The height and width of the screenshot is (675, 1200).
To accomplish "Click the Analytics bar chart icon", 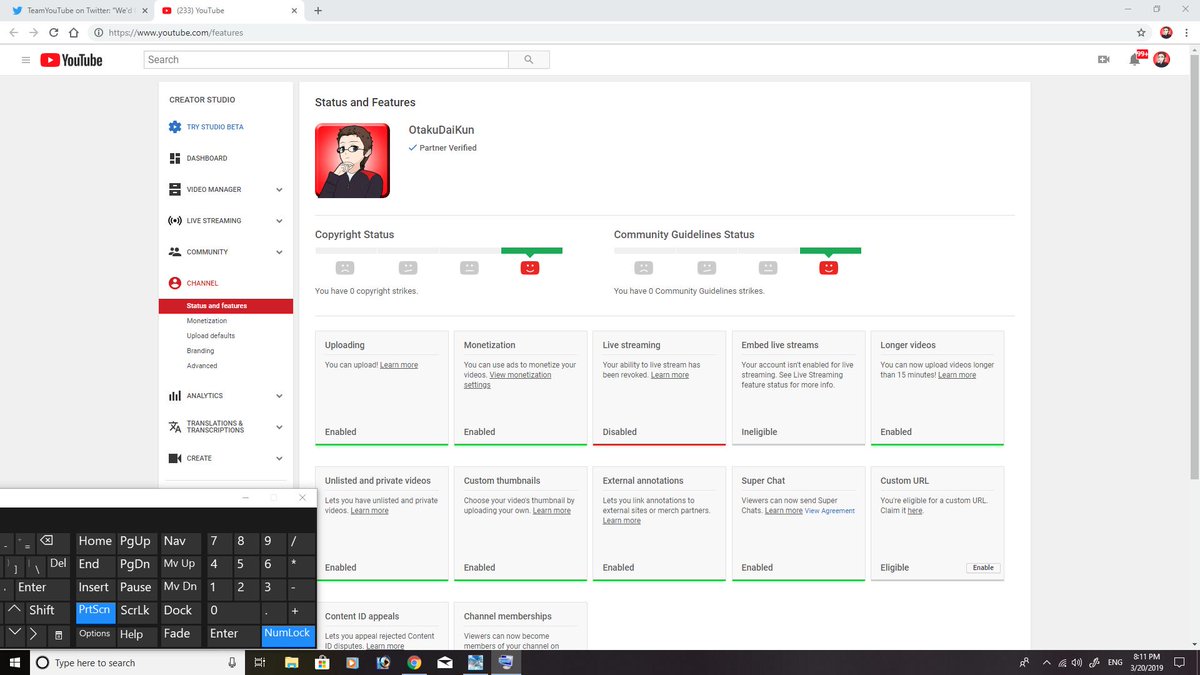I will coord(175,396).
